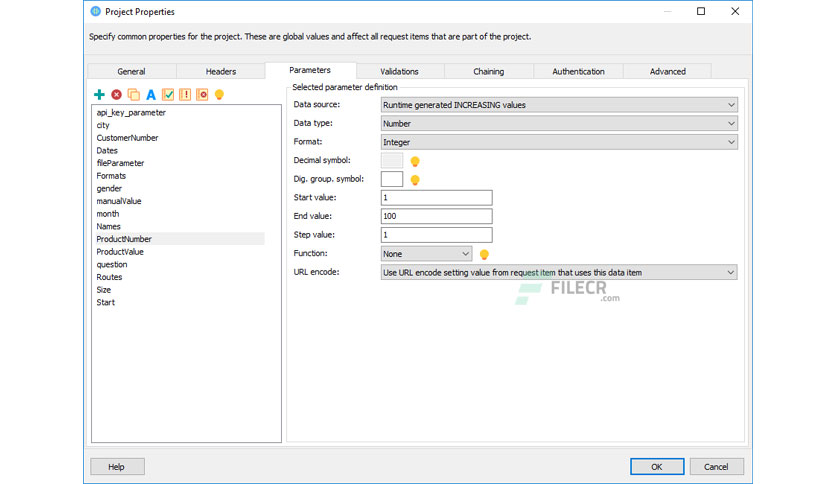This screenshot has height=484, width=836.
Task: Delete the parameter using the red X icon
Action: [x=116, y=94]
